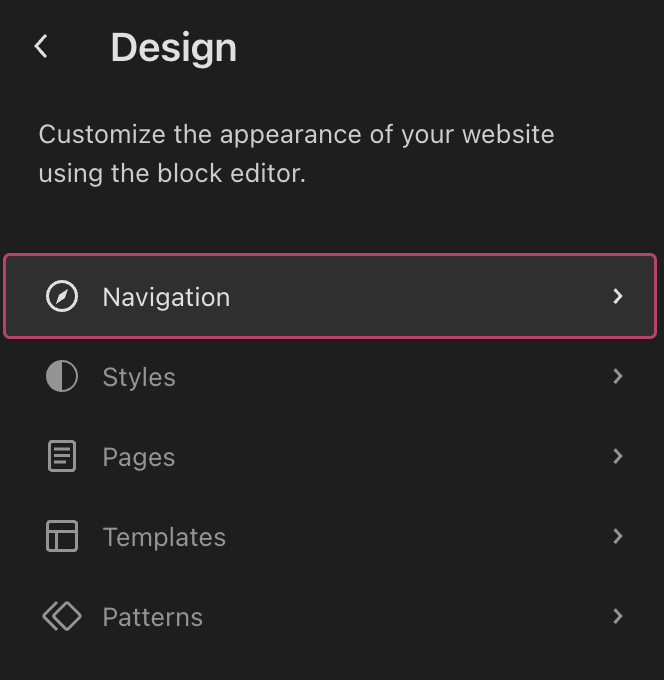Select the Pages menu item label
664x680 pixels.
click(139, 457)
